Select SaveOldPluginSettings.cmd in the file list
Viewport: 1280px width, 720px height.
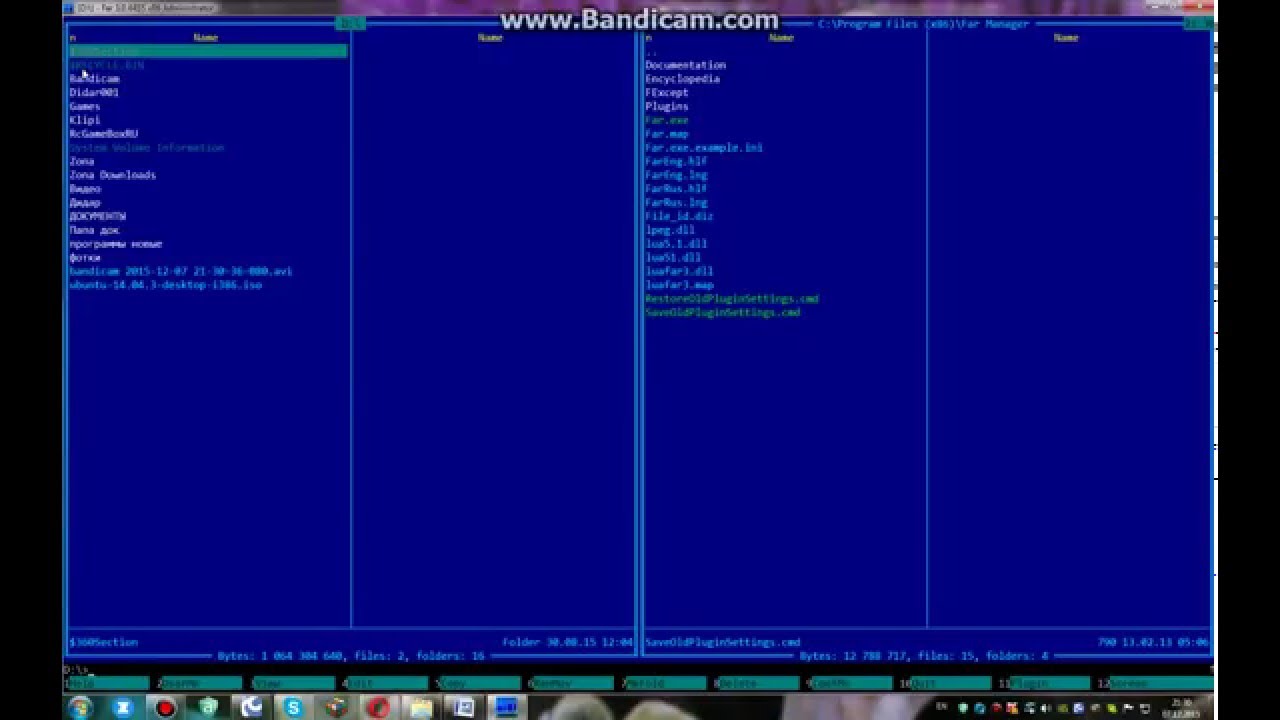(x=722, y=312)
